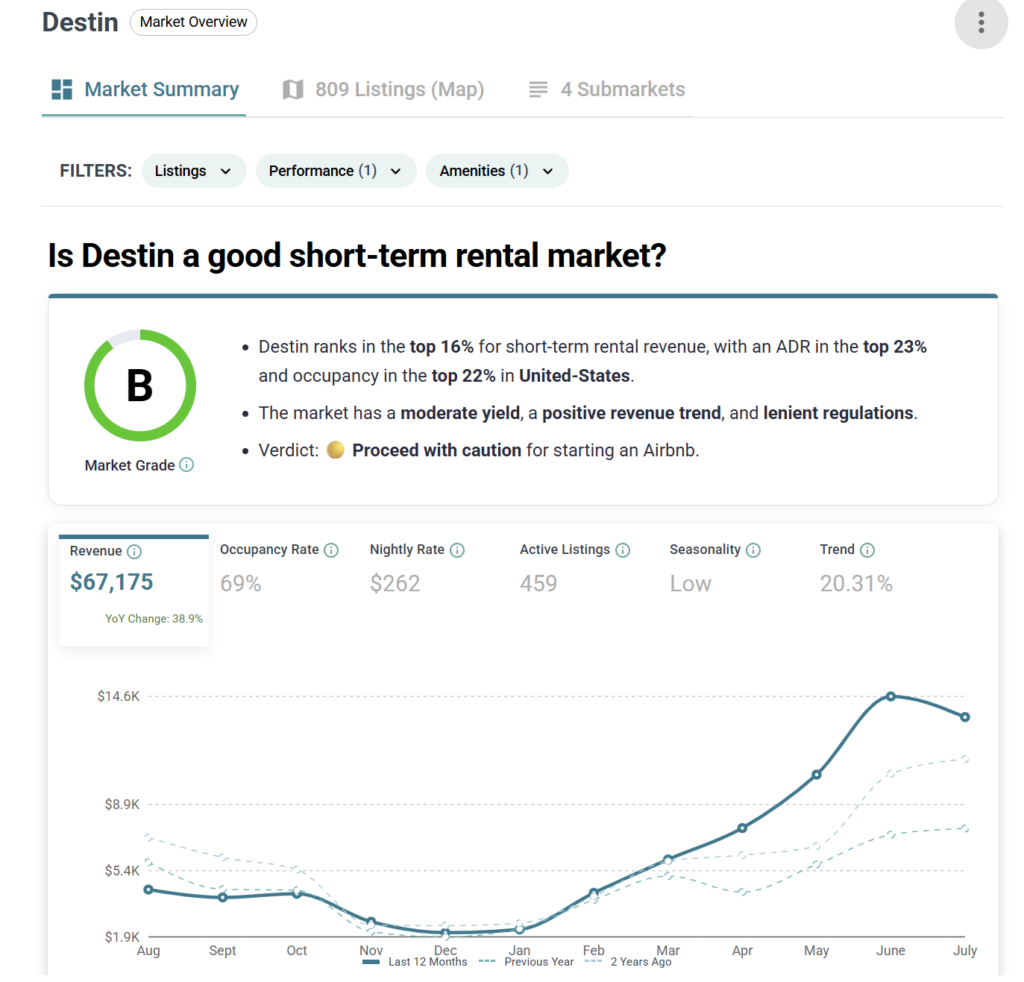Expand the Performance (1) filter dropdown

335,171
